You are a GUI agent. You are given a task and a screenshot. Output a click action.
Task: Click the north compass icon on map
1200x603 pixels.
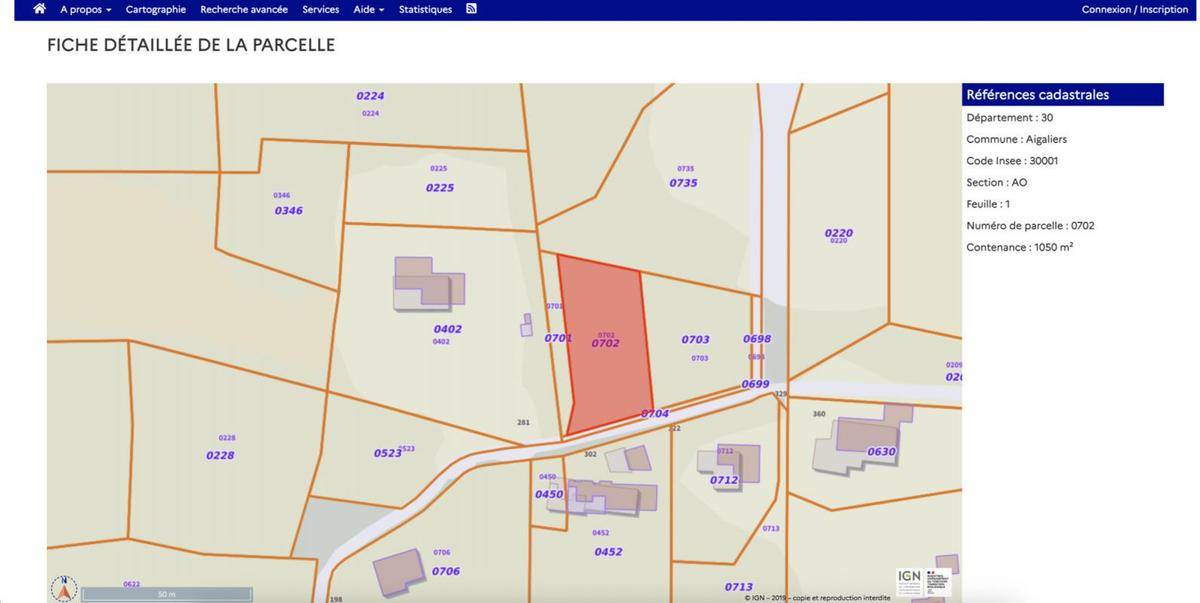[x=64, y=589]
